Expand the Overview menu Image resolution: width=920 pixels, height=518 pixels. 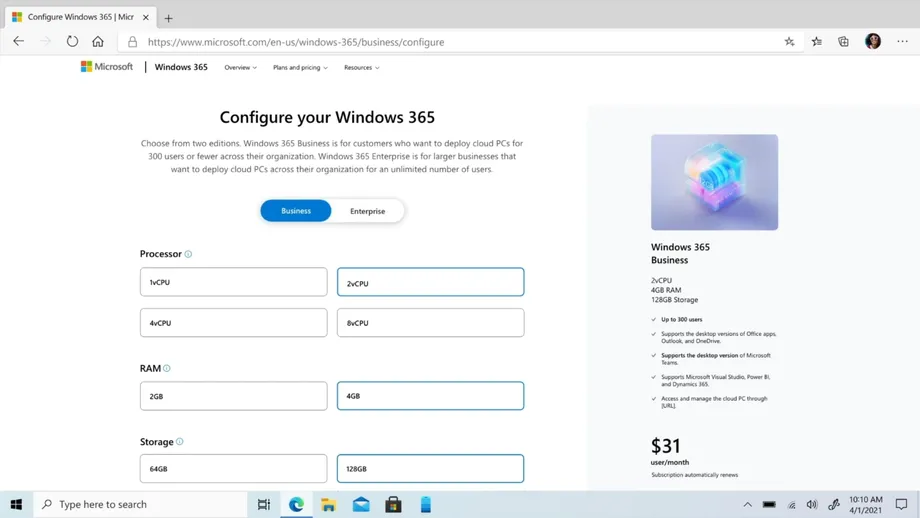pyautogui.click(x=241, y=67)
